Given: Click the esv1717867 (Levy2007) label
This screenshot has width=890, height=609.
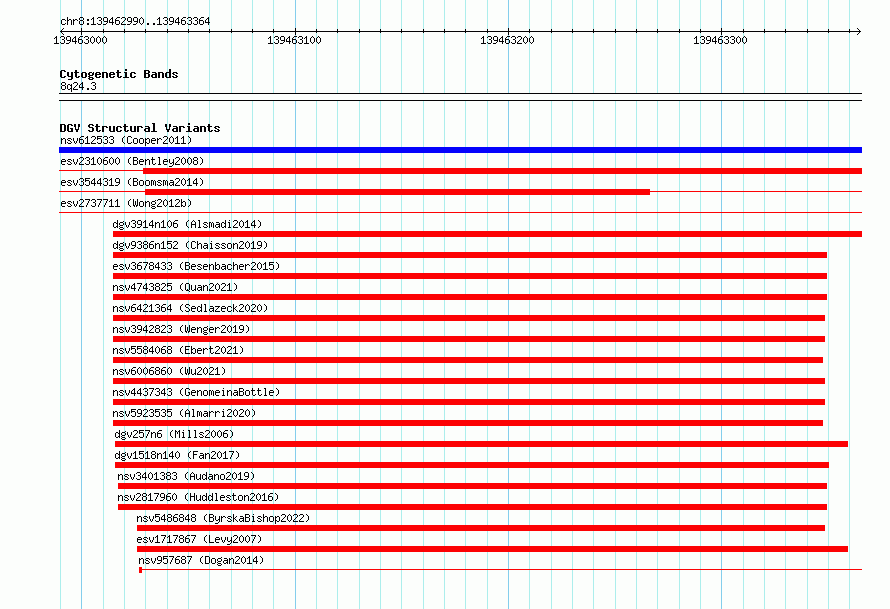Looking at the screenshot, I should (x=199, y=539).
